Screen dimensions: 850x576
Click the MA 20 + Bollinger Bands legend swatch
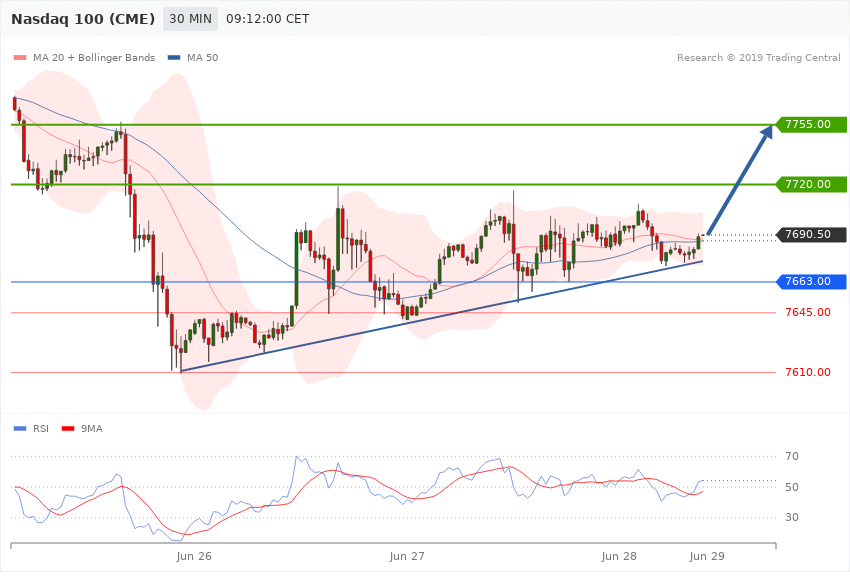point(20,57)
